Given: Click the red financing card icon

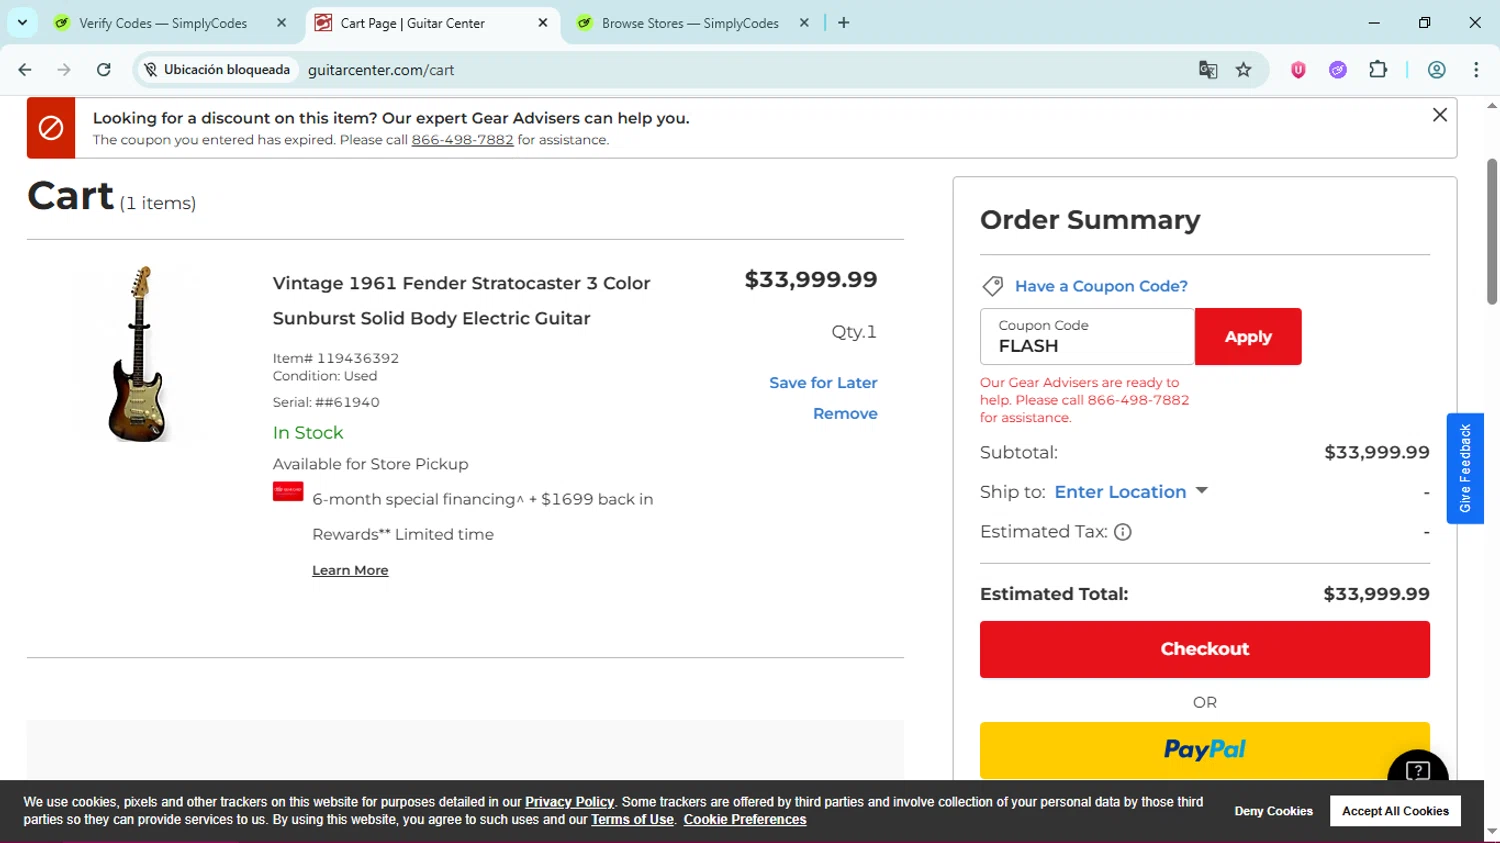Looking at the screenshot, I should tap(288, 491).
